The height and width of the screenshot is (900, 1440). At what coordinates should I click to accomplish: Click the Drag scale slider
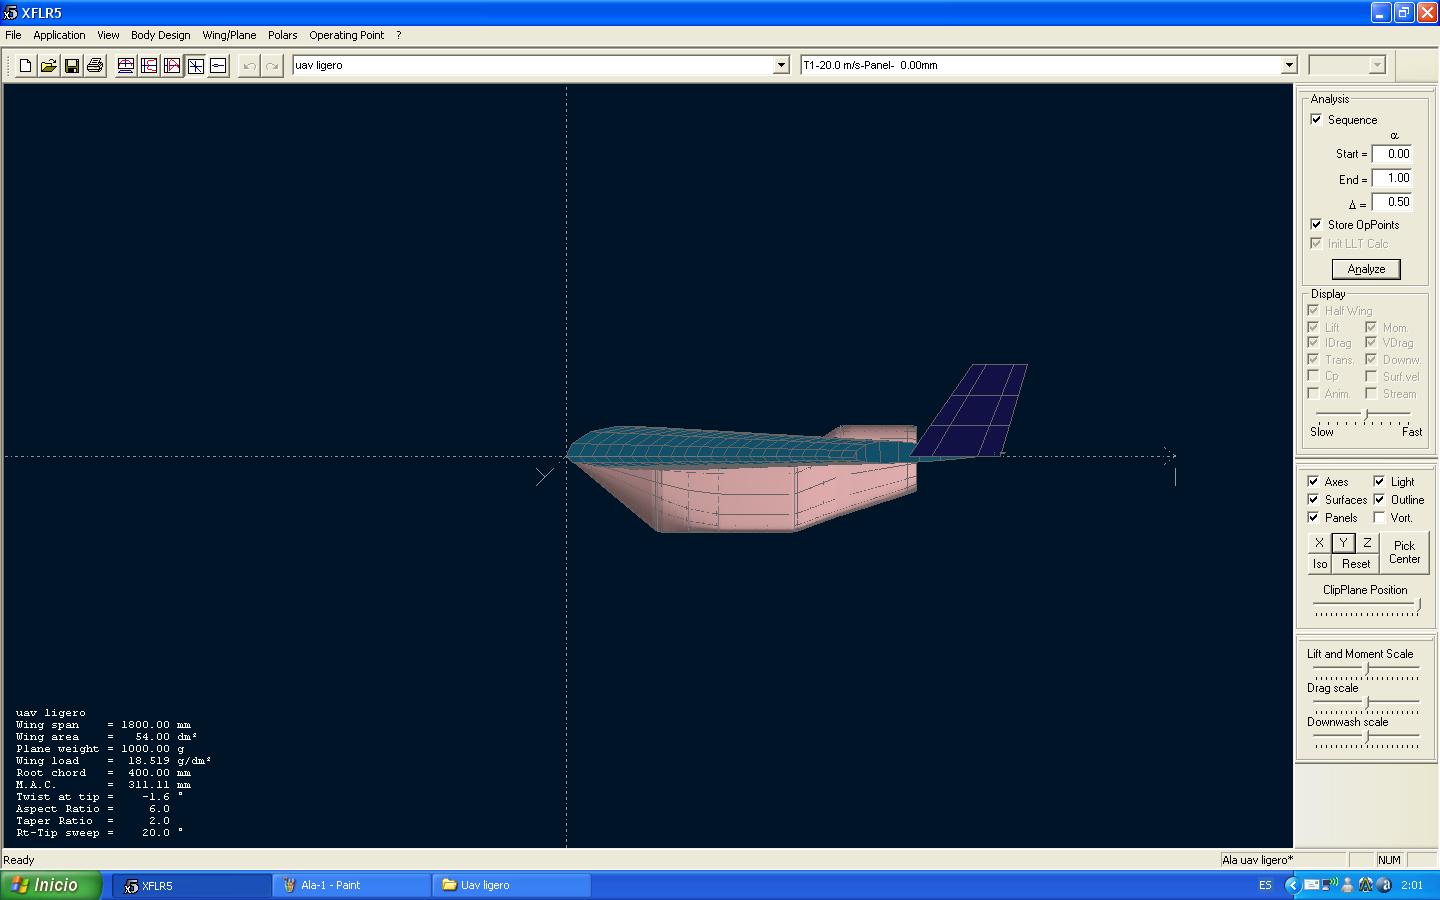1367,703
